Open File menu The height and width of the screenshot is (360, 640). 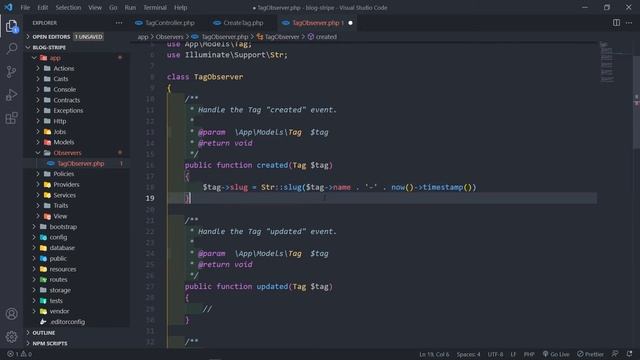click(x=25, y=7)
